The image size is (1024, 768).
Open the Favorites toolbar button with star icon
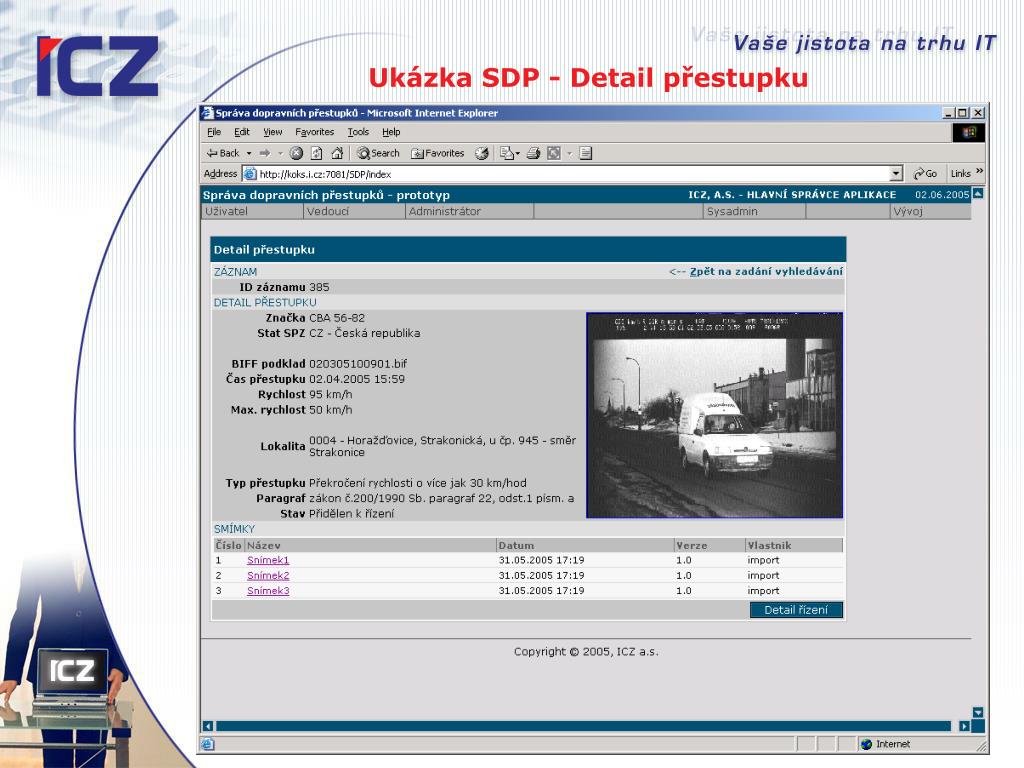point(438,153)
